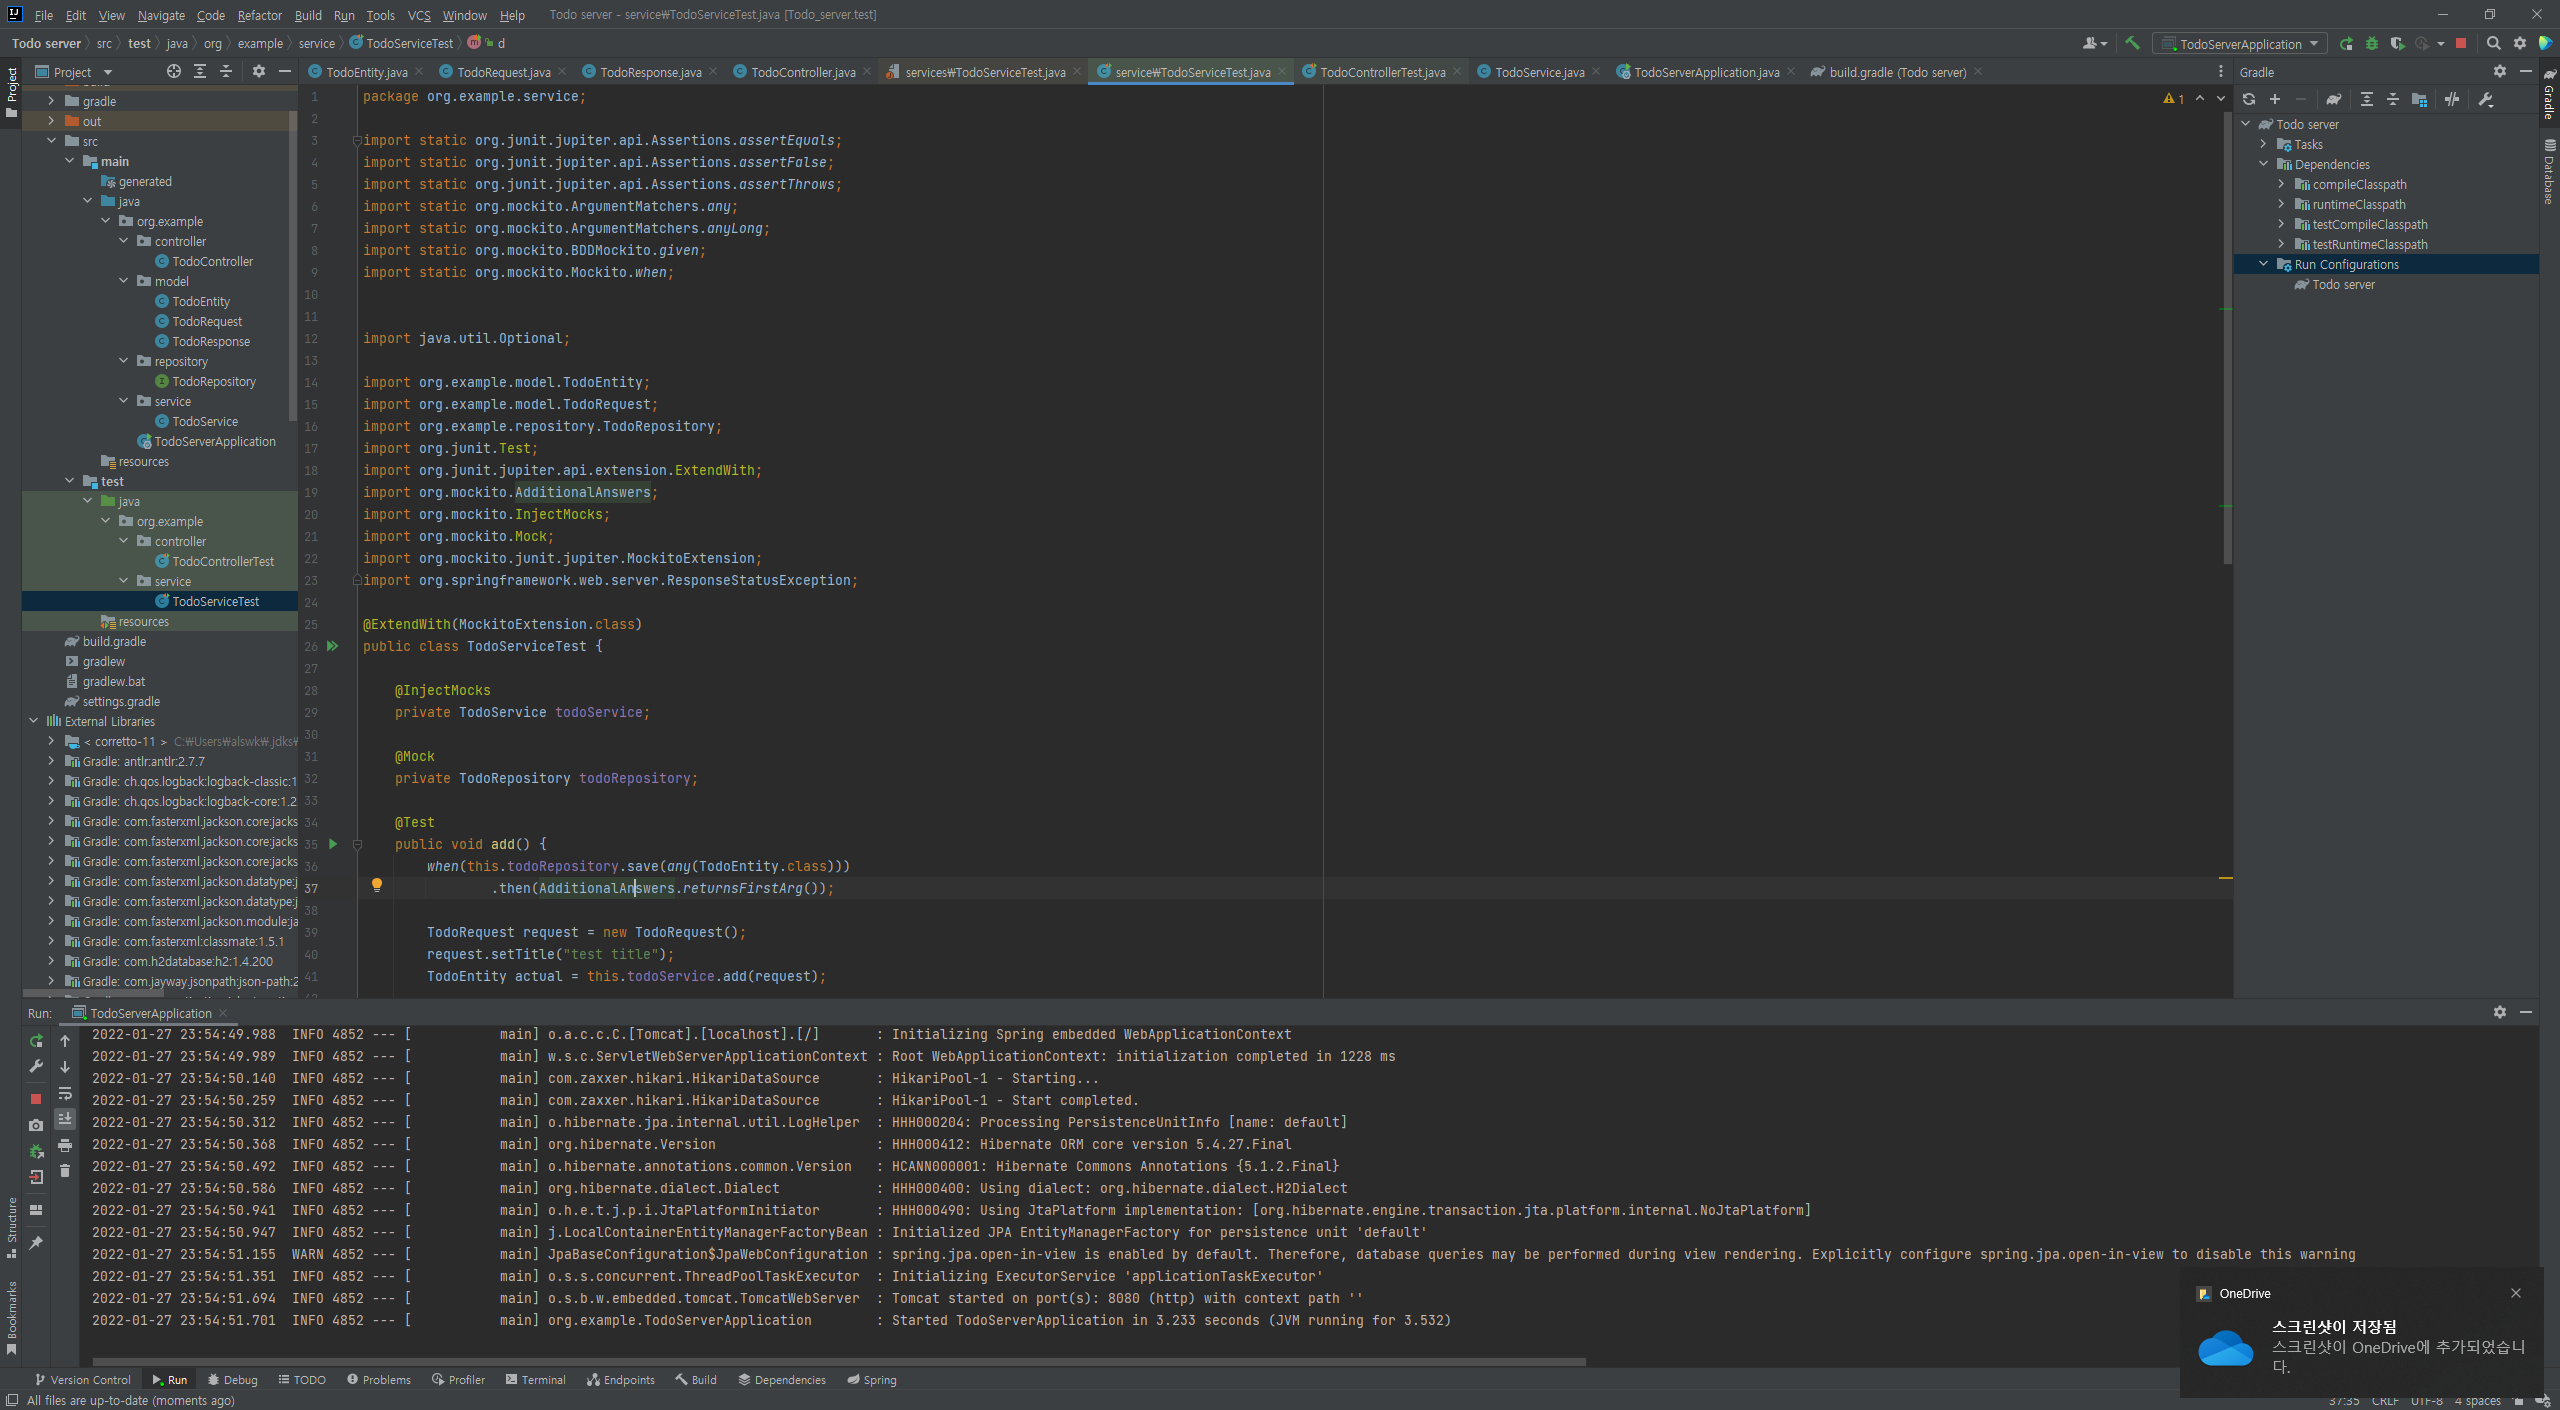Viewport: 2560px width, 1410px height.
Task: Open the Refactor menu
Action: click(x=259, y=15)
